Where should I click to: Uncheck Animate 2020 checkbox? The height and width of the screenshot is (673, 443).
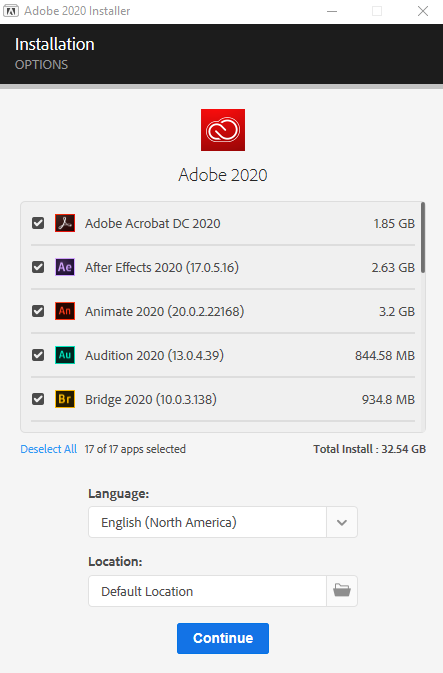tap(38, 311)
